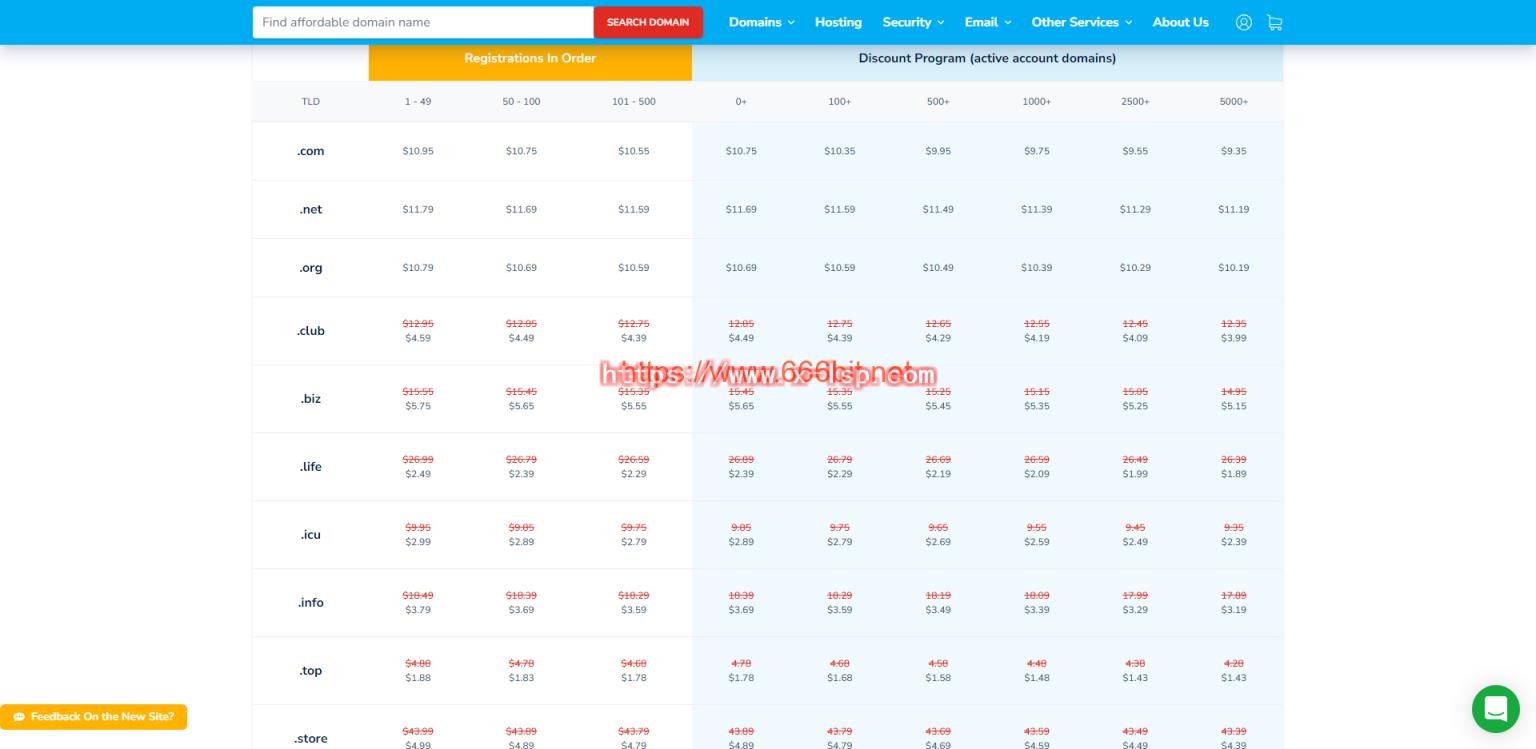Screen dimensions: 1536x749
Task: Click the .org price $10.19
Action: click(x=1234, y=268)
